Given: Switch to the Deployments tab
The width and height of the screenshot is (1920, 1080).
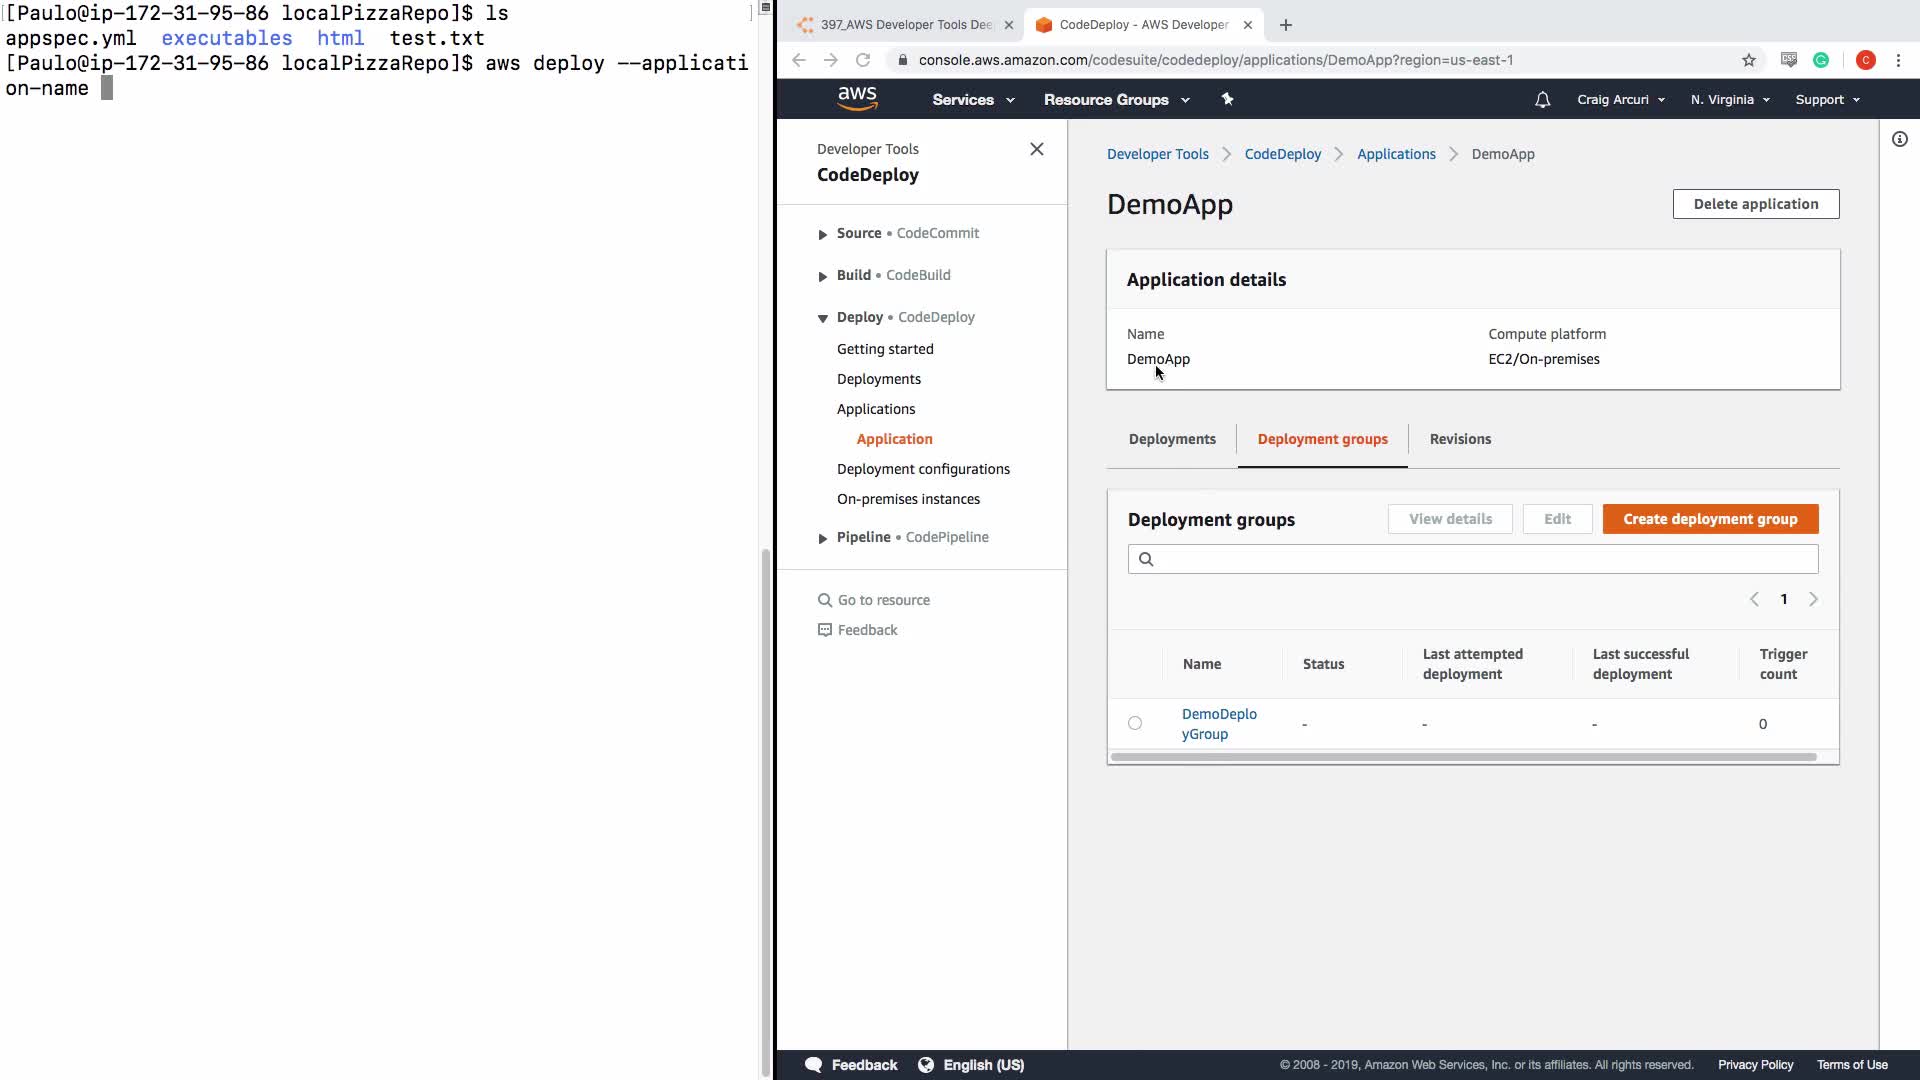Looking at the screenshot, I should (x=1171, y=439).
